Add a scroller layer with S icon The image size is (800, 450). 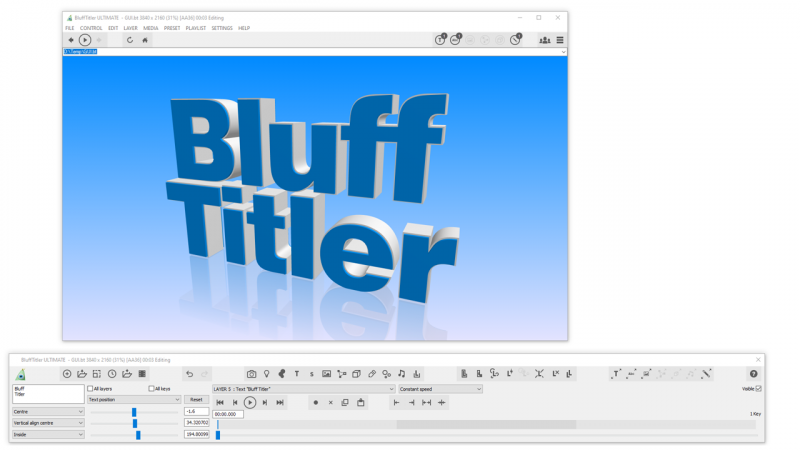click(312, 374)
